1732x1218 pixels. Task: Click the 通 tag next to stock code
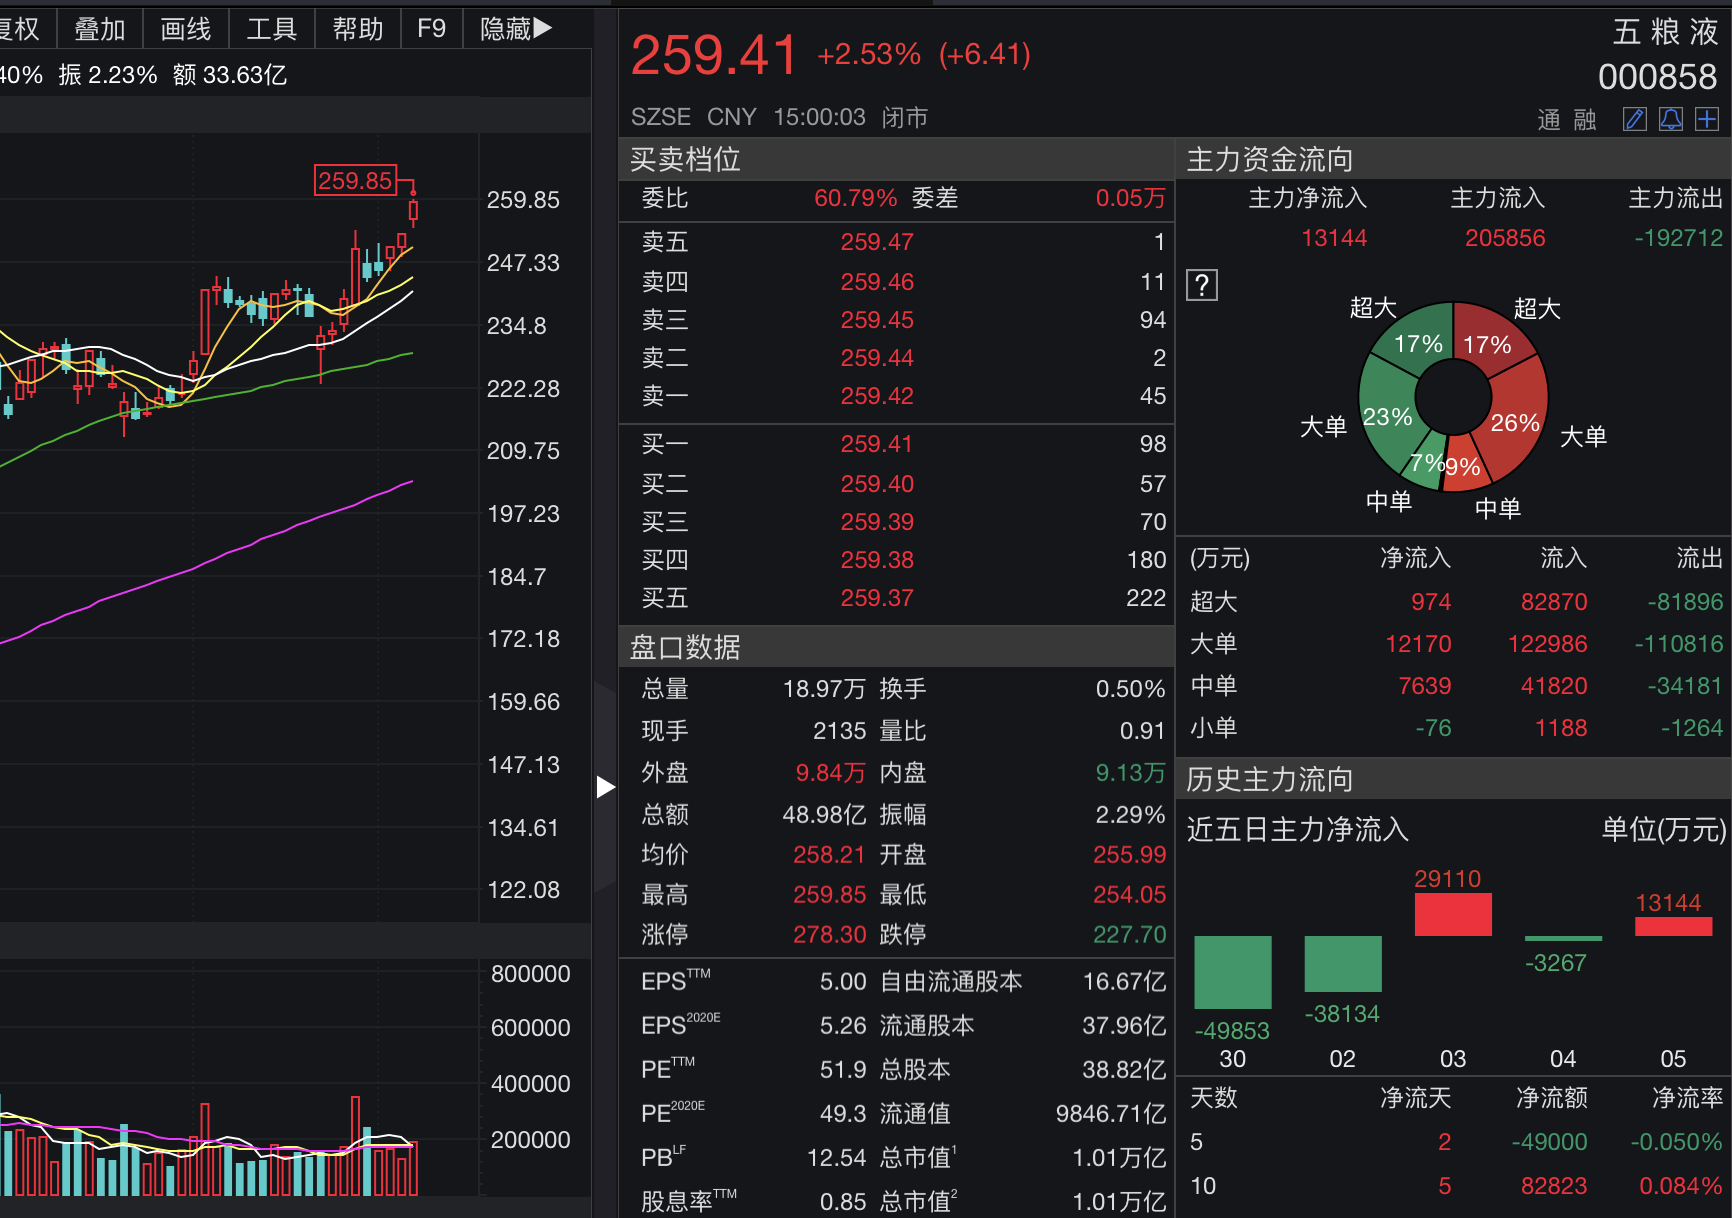(1549, 121)
